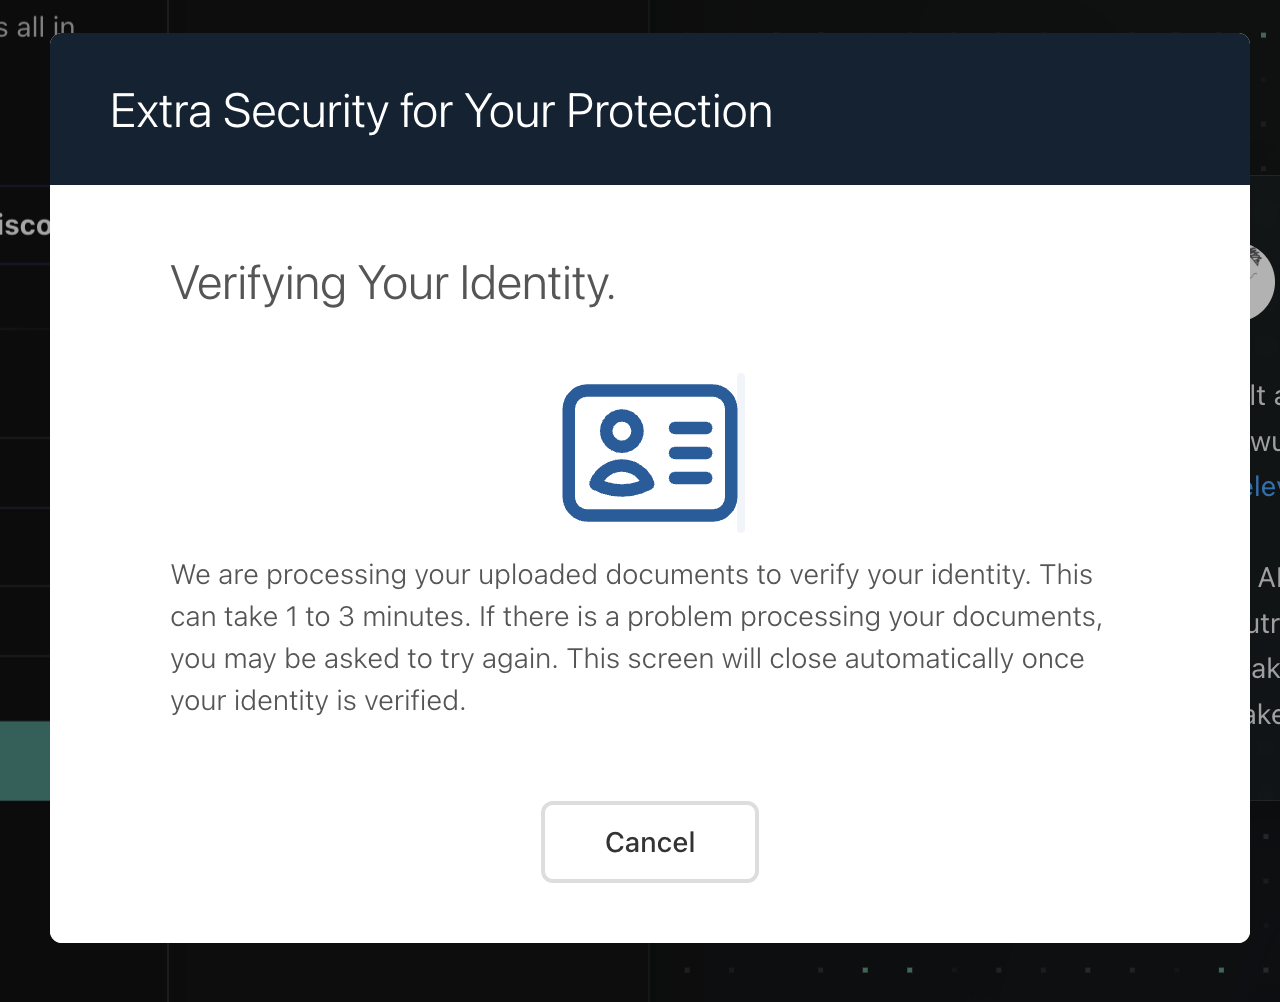Click the phrase "1 to 3 minutes"
The image size is (1280, 1002).
coord(376,617)
